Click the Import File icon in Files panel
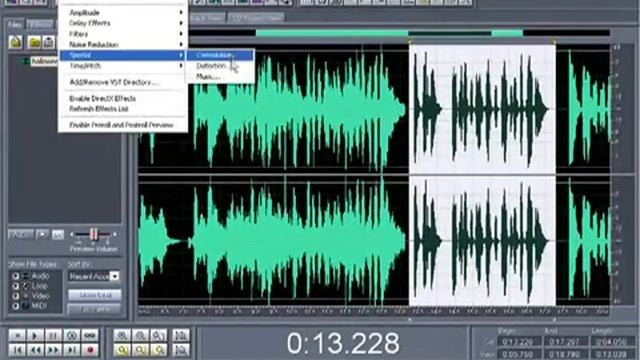The height and width of the screenshot is (360, 640). [16, 42]
